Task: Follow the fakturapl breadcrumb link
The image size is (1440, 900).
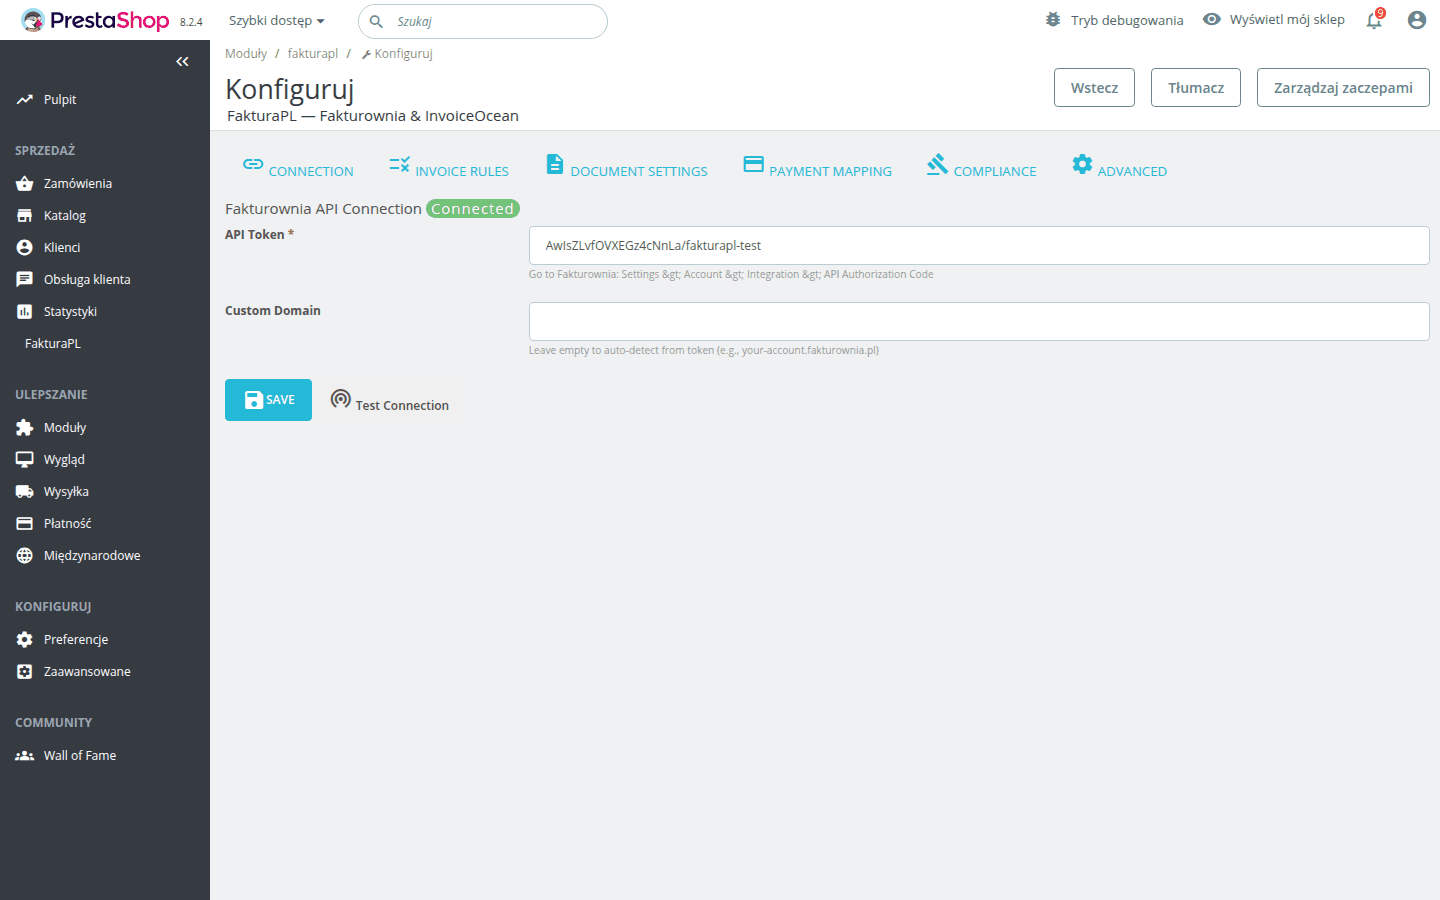Action: click(x=312, y=53)
